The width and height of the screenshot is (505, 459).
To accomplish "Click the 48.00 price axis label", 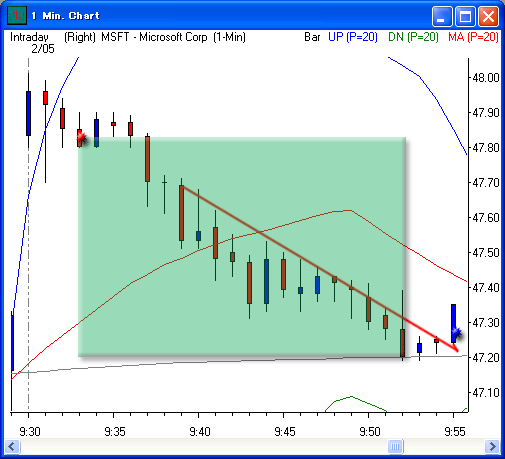I will [486, 78].
